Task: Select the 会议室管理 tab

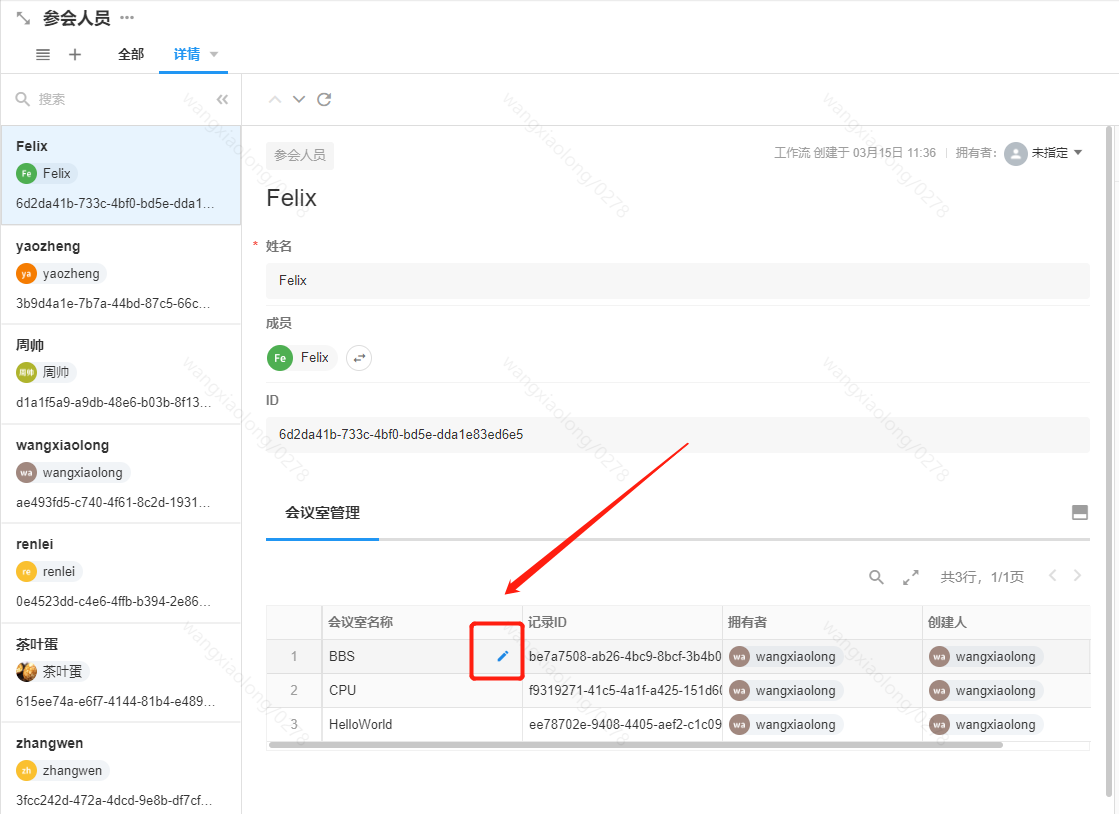Action: pyautogui.click(x=323, y=512)
